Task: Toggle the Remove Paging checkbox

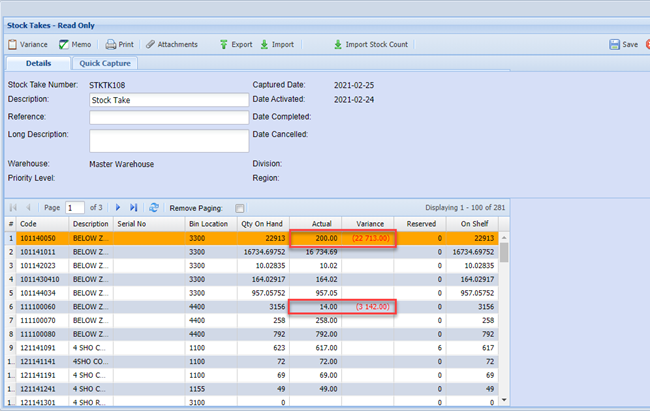Action: pyautogui.click(x=239, y=208)
